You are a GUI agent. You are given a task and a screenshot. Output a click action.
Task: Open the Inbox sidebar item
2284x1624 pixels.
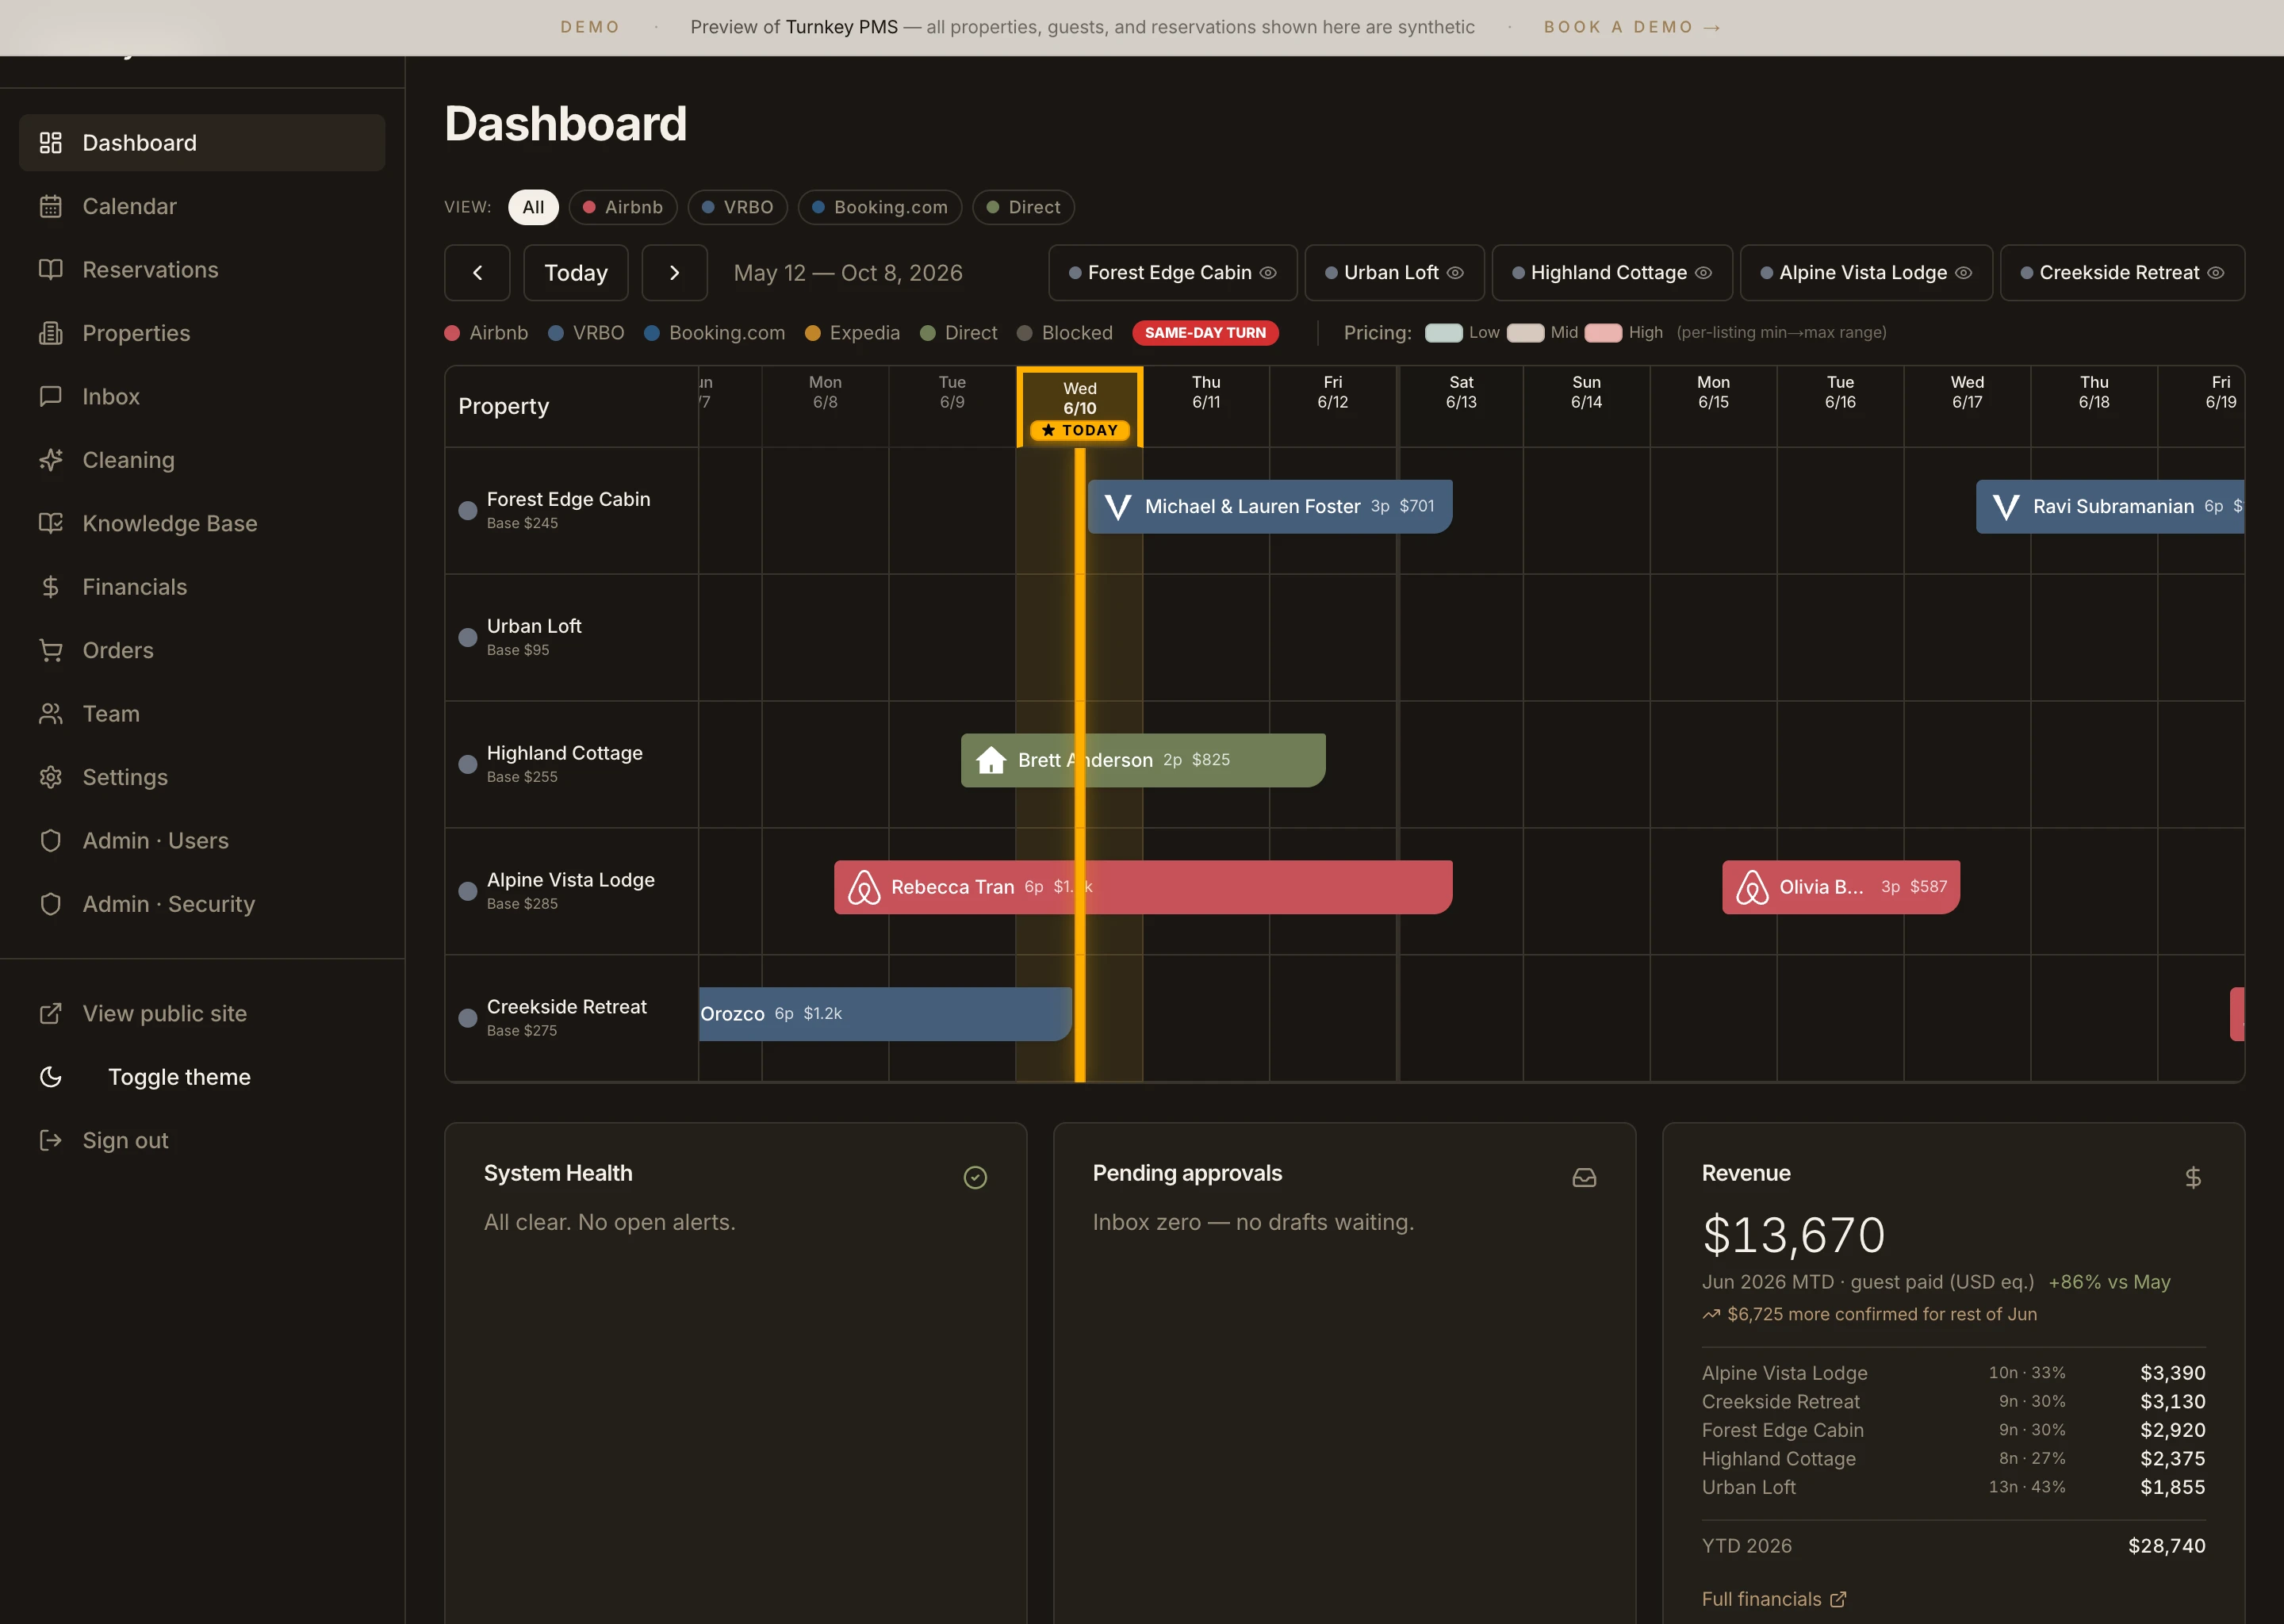[202, 397]
